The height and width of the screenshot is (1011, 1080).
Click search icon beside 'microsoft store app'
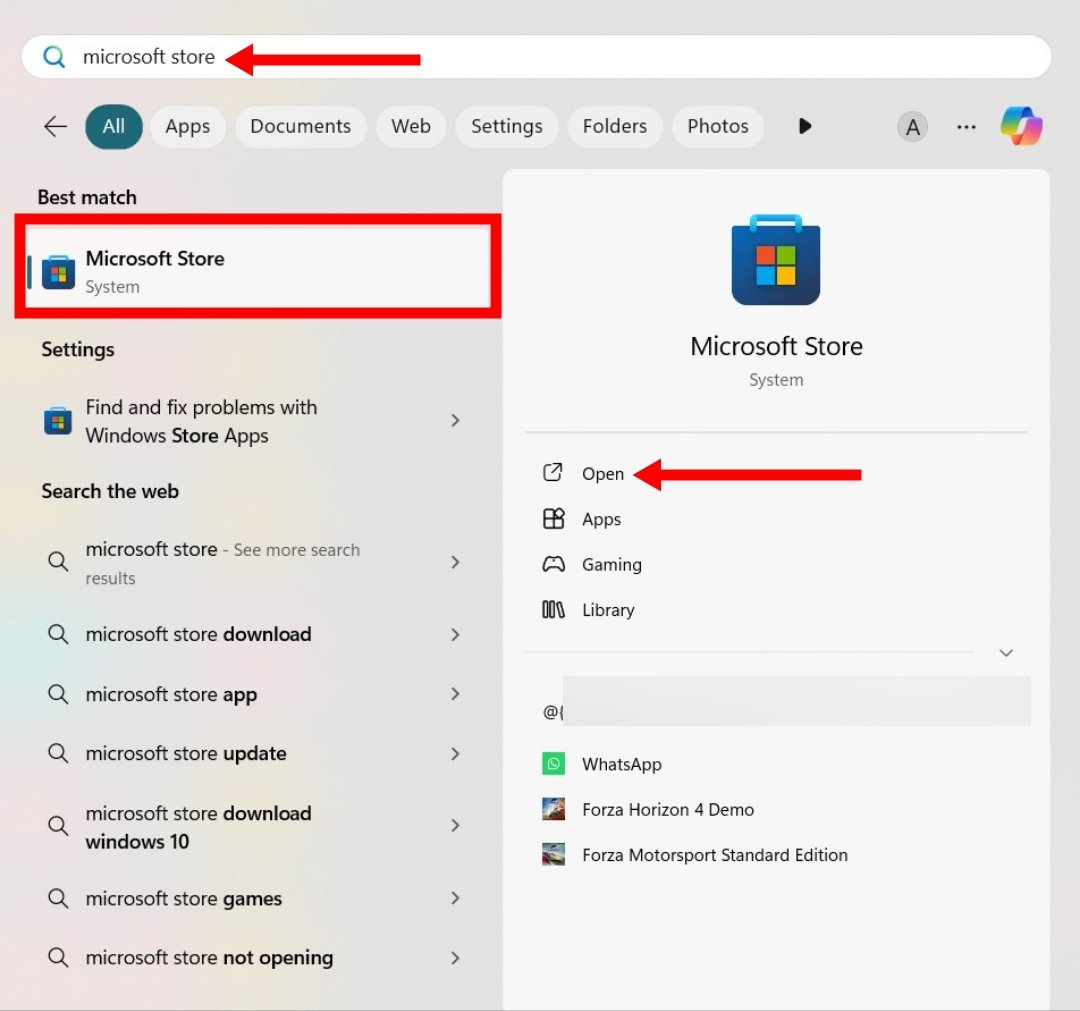[58, 694]
